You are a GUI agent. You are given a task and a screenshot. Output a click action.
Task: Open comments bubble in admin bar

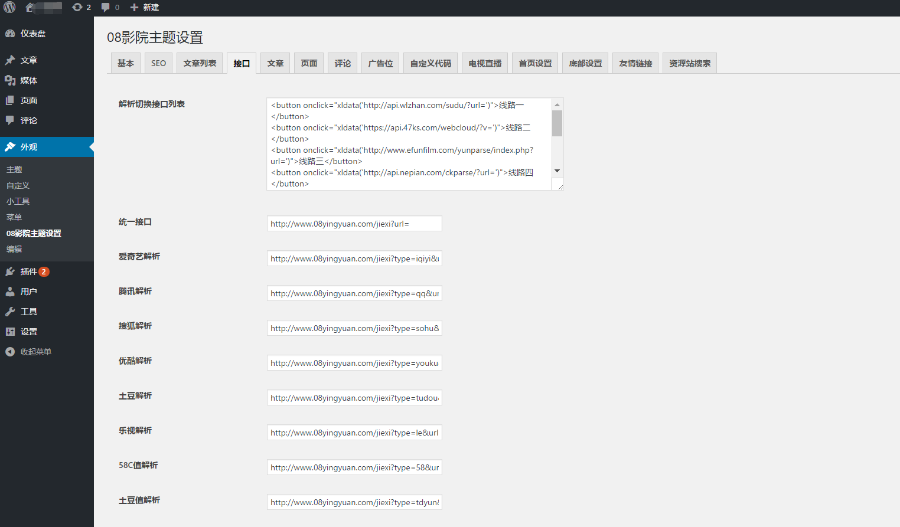110,7
